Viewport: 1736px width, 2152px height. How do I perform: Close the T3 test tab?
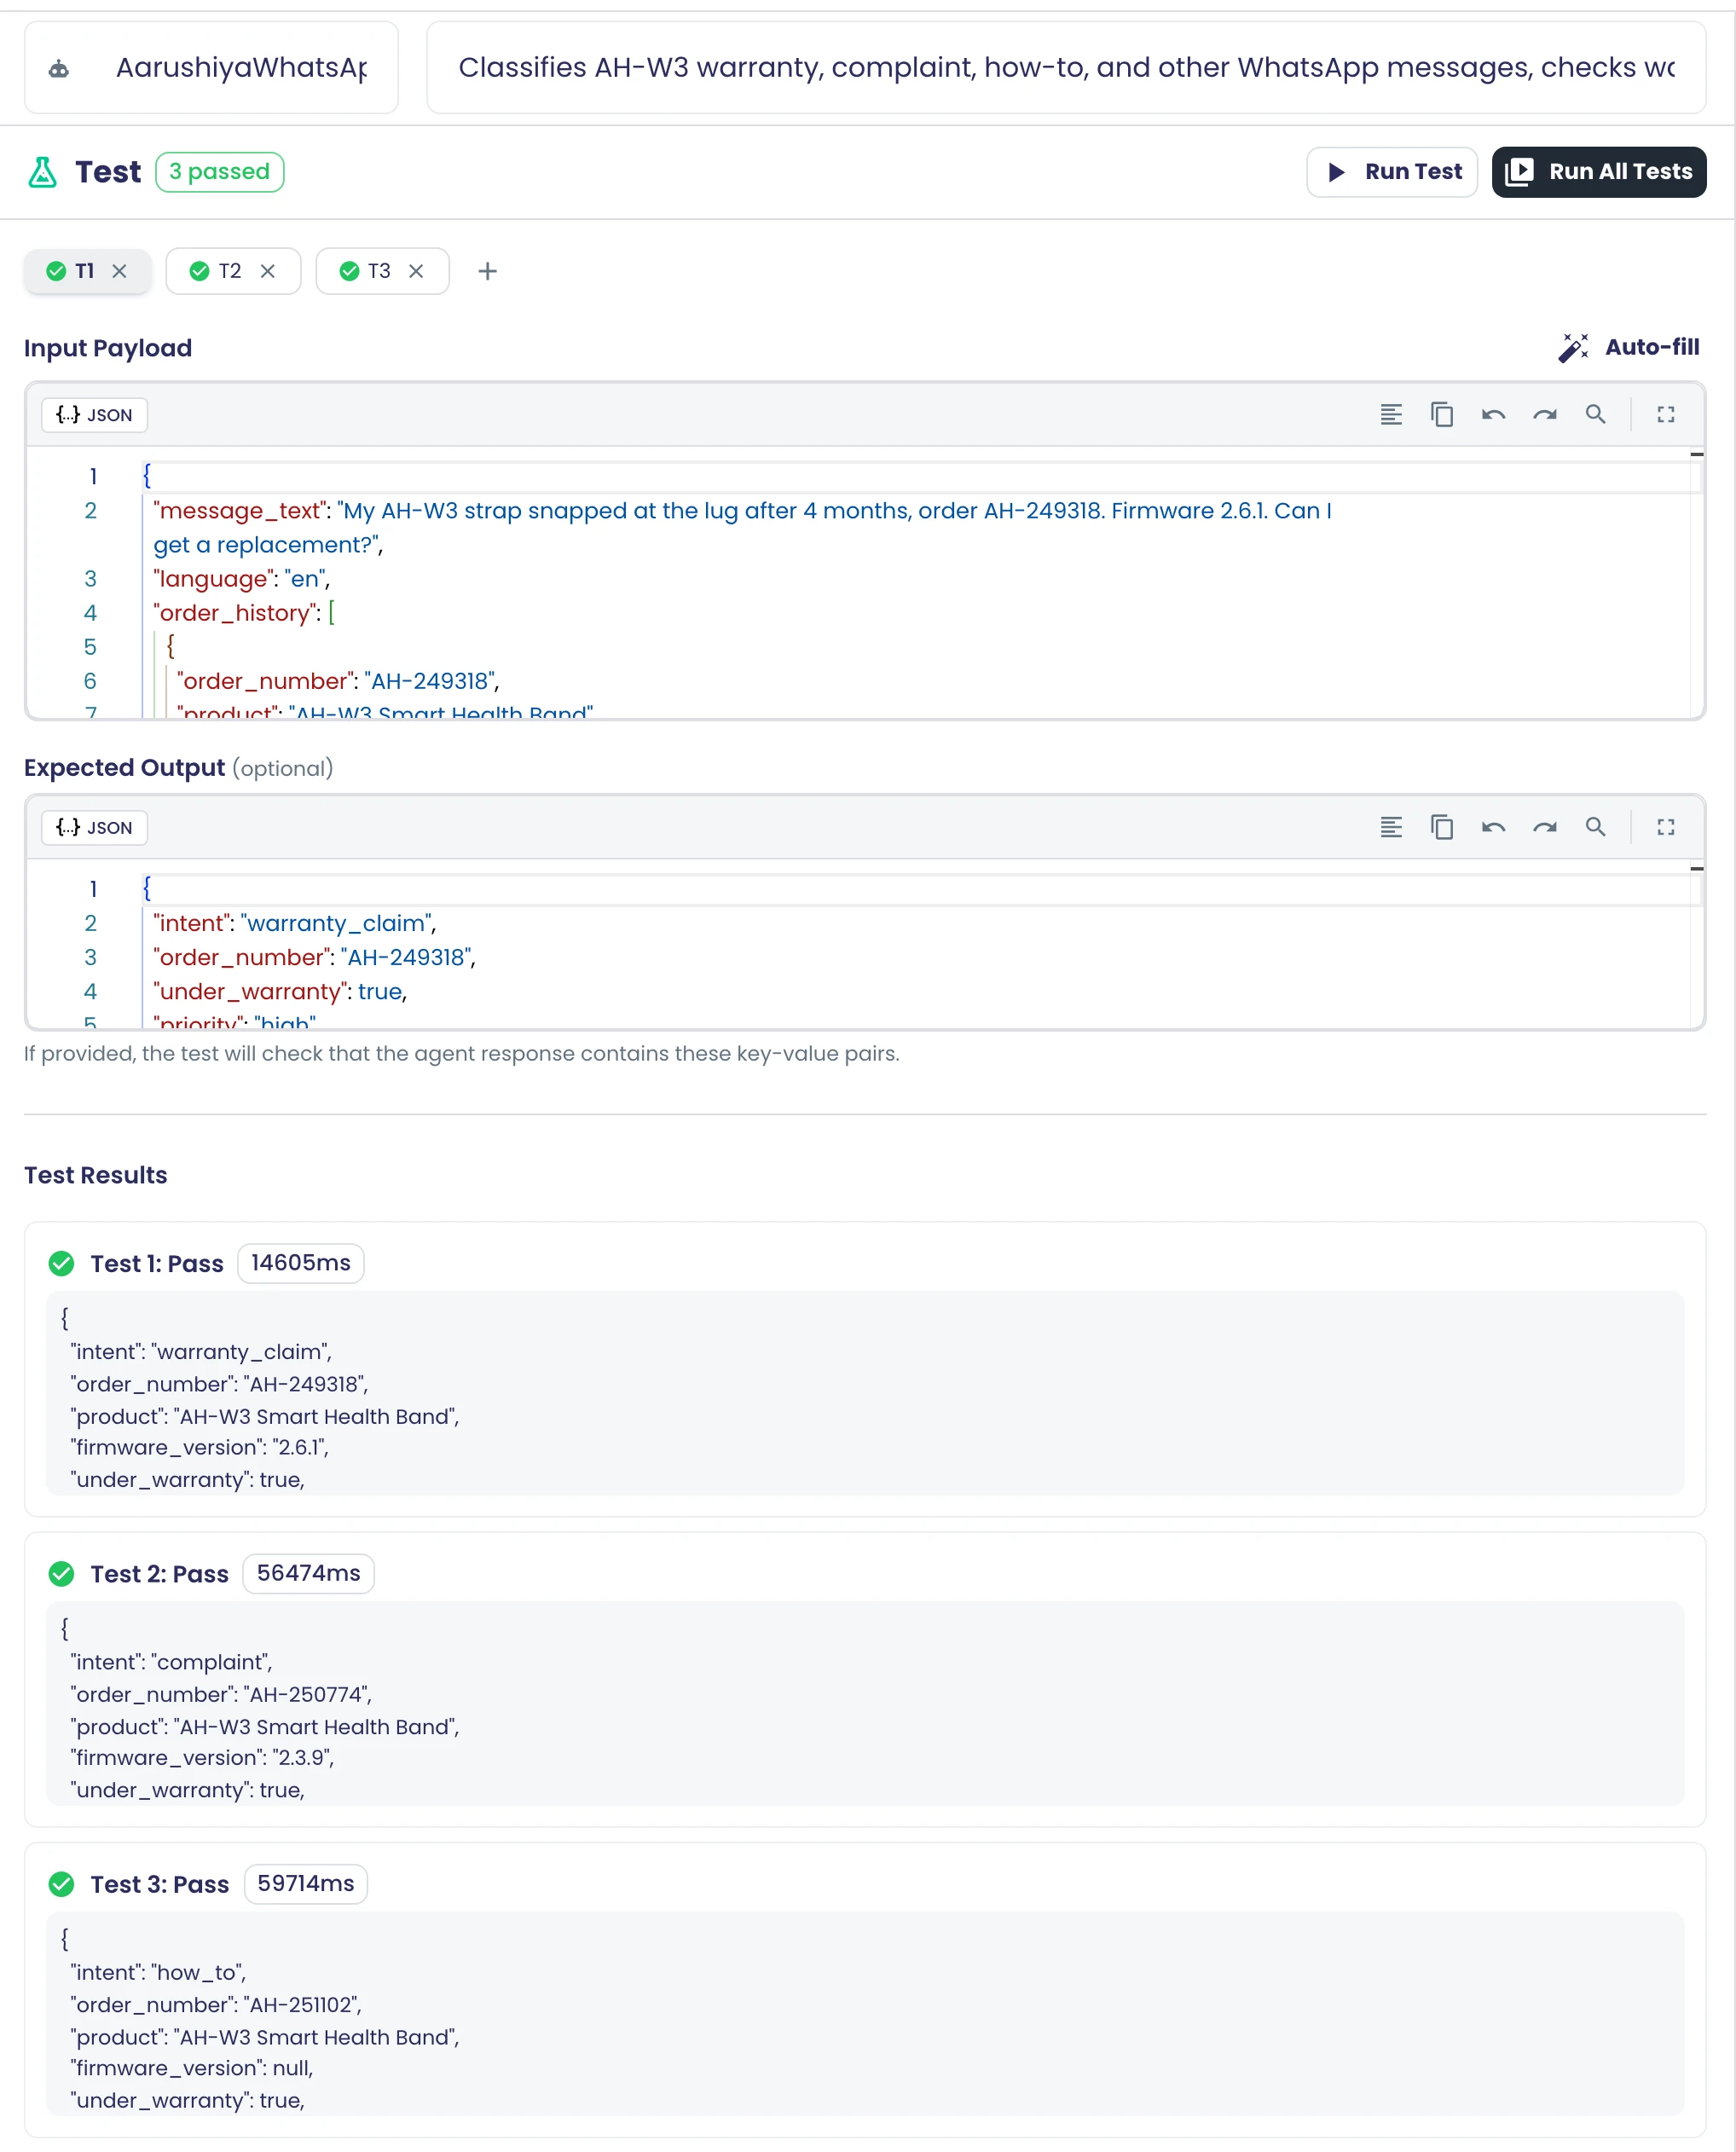pyautogui.click(x=416, y=271)
